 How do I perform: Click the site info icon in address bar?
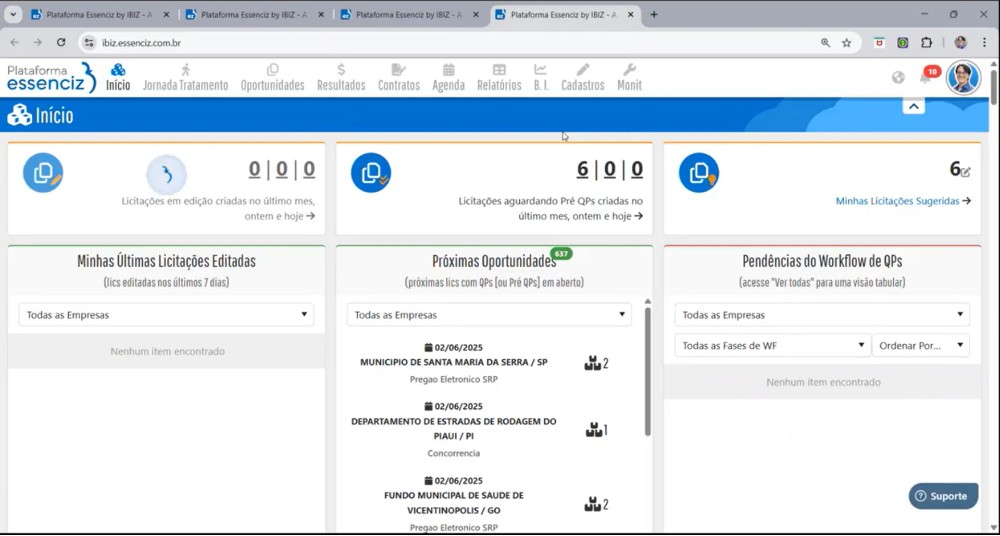pyautogui.click(x=90, y=43)
